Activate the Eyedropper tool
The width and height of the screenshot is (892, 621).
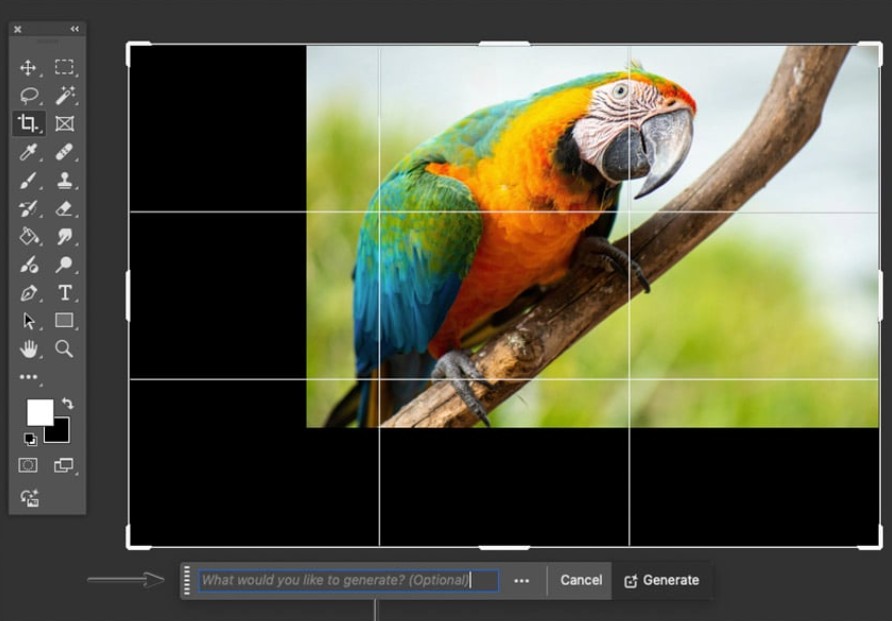coord(28,152)
